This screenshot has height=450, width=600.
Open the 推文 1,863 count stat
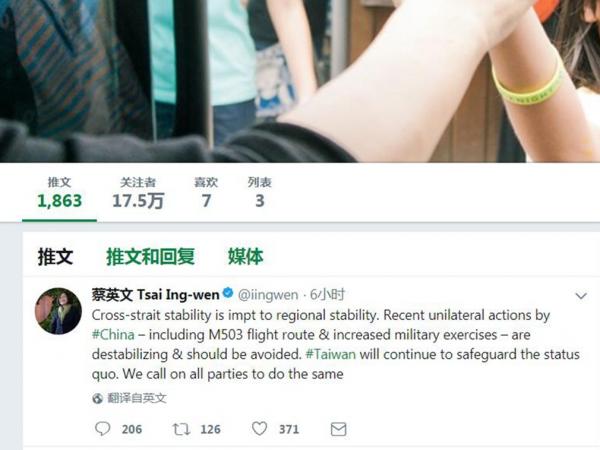click(59, 193)
